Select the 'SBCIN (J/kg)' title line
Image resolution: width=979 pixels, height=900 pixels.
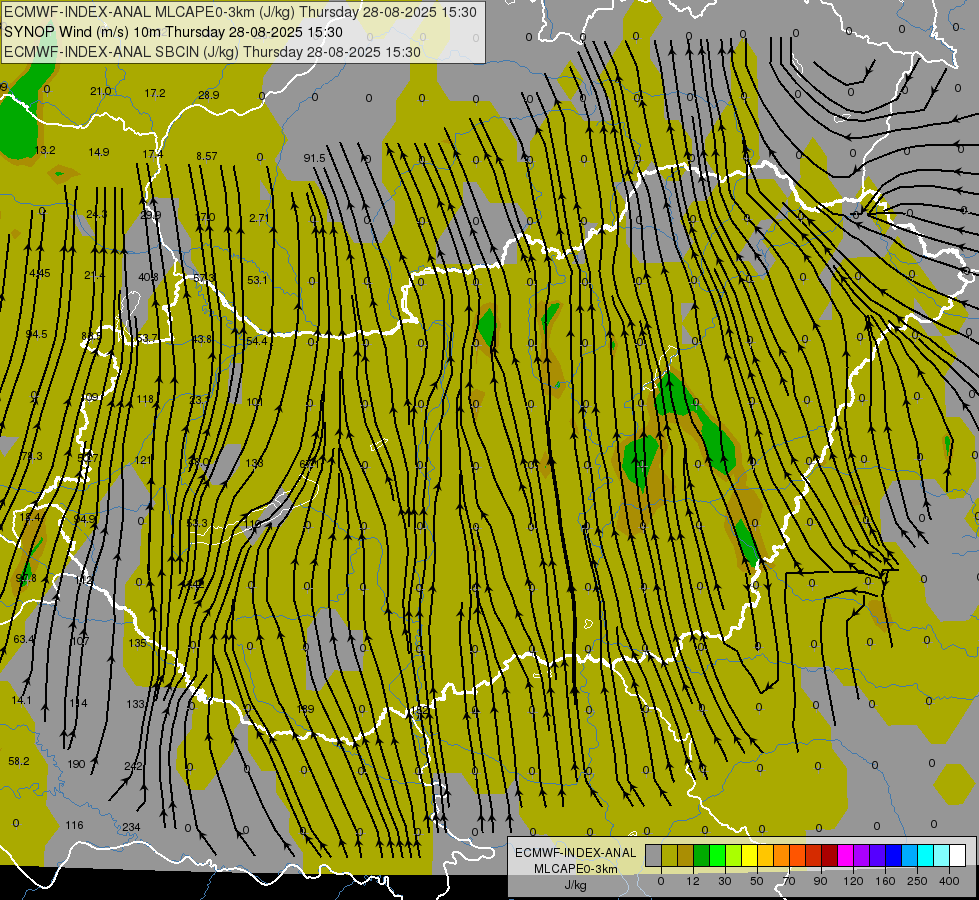click(212, 52)
